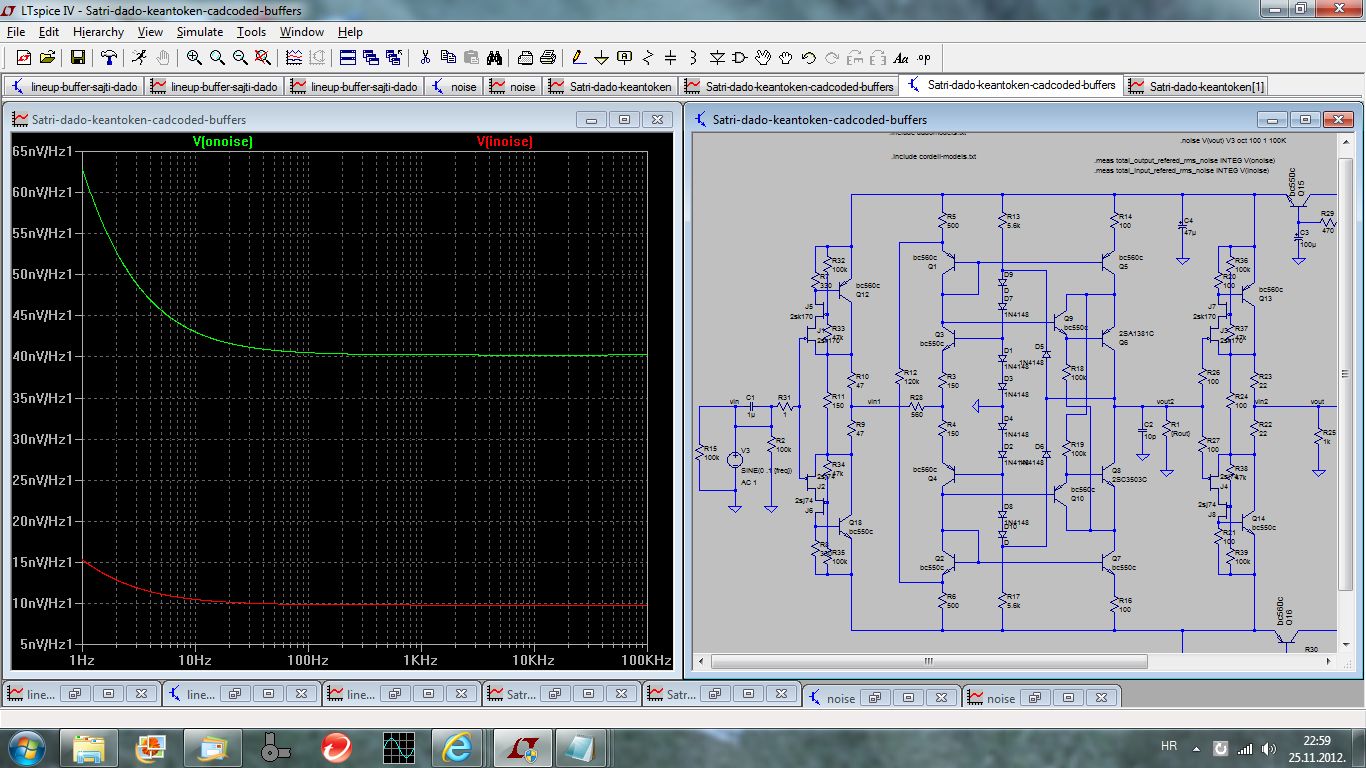1366x768 pixels.
Task: Click the Find binoculars icon
Action: click(x=494, y=57)
